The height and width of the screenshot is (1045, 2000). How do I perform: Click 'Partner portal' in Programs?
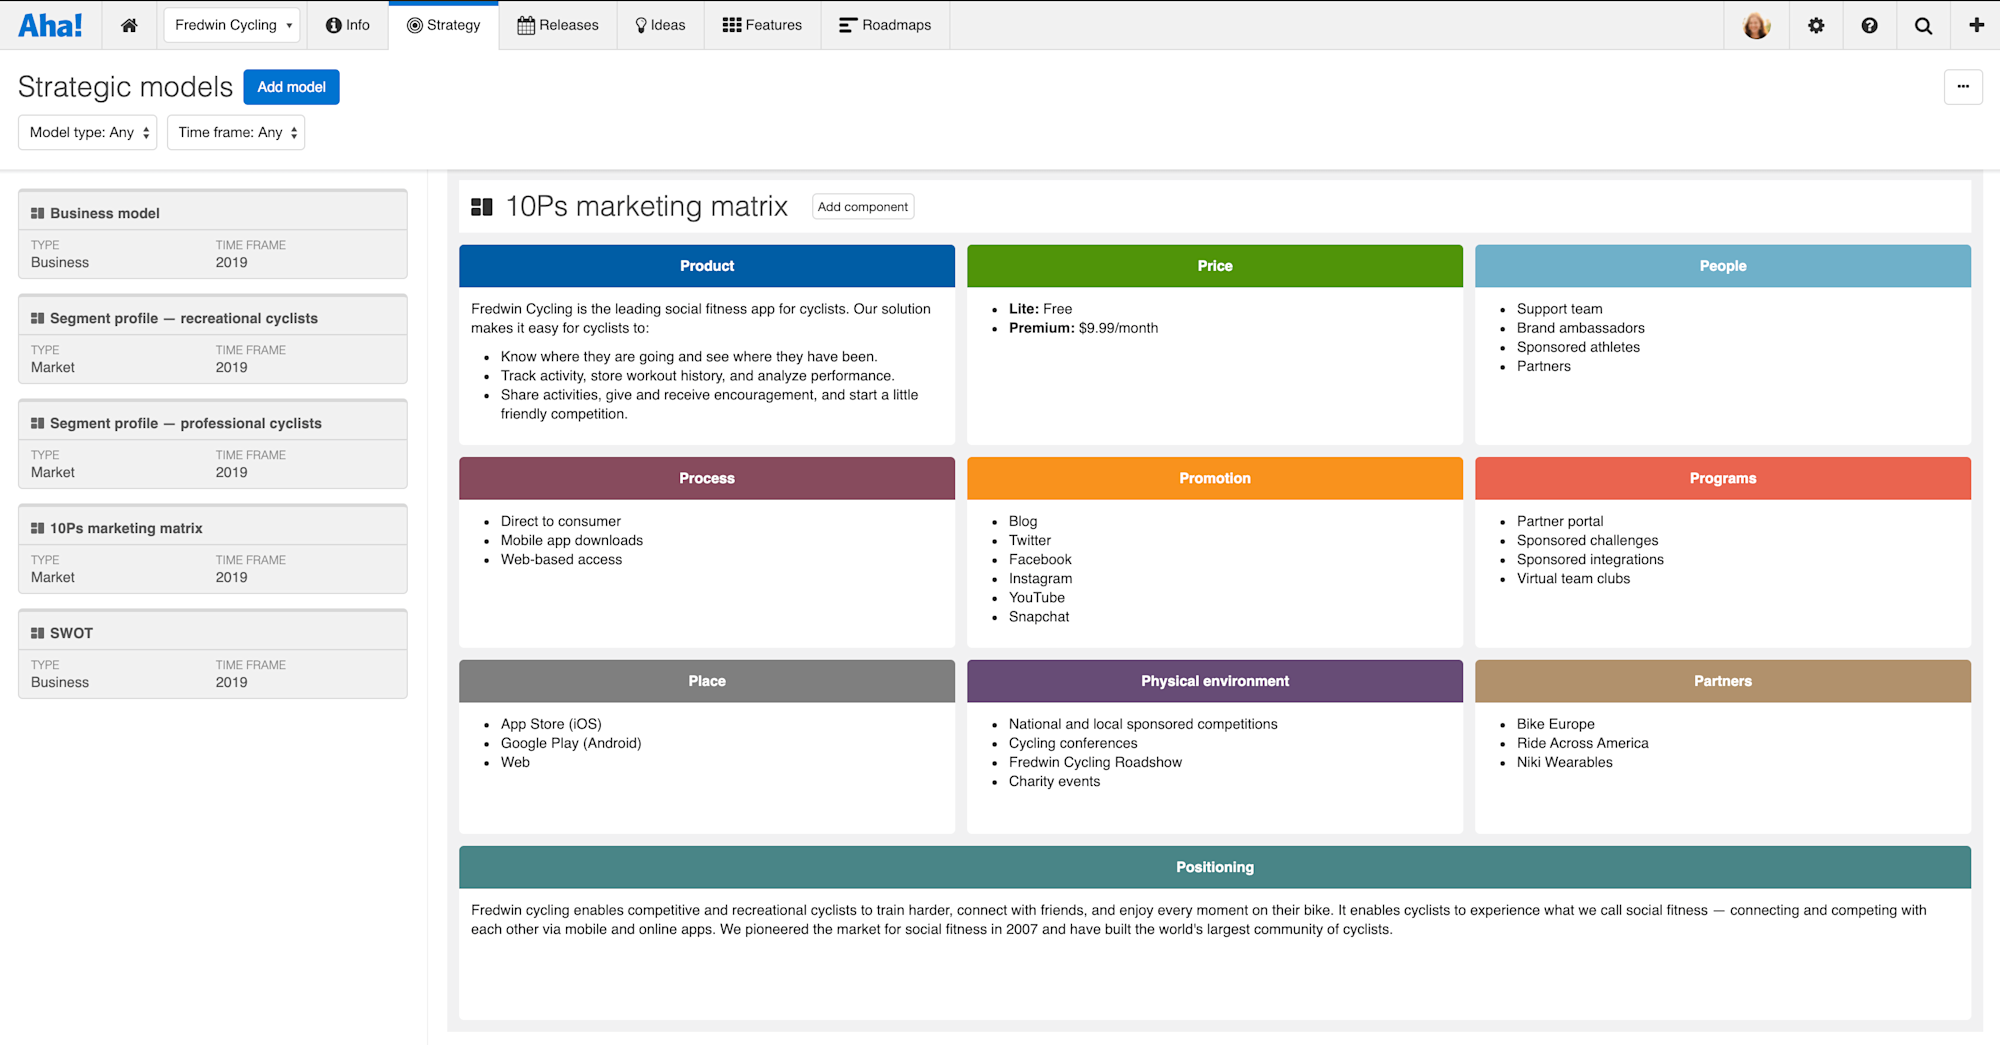point(1560,521)
